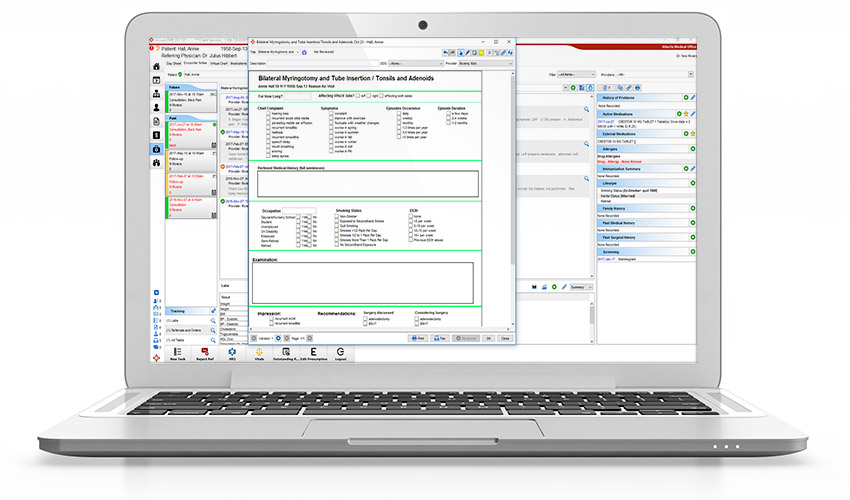The width and height of the screenshot is (850, 500).
Task: Open the DOS dropdown in form window
Action: click(416, 63)
